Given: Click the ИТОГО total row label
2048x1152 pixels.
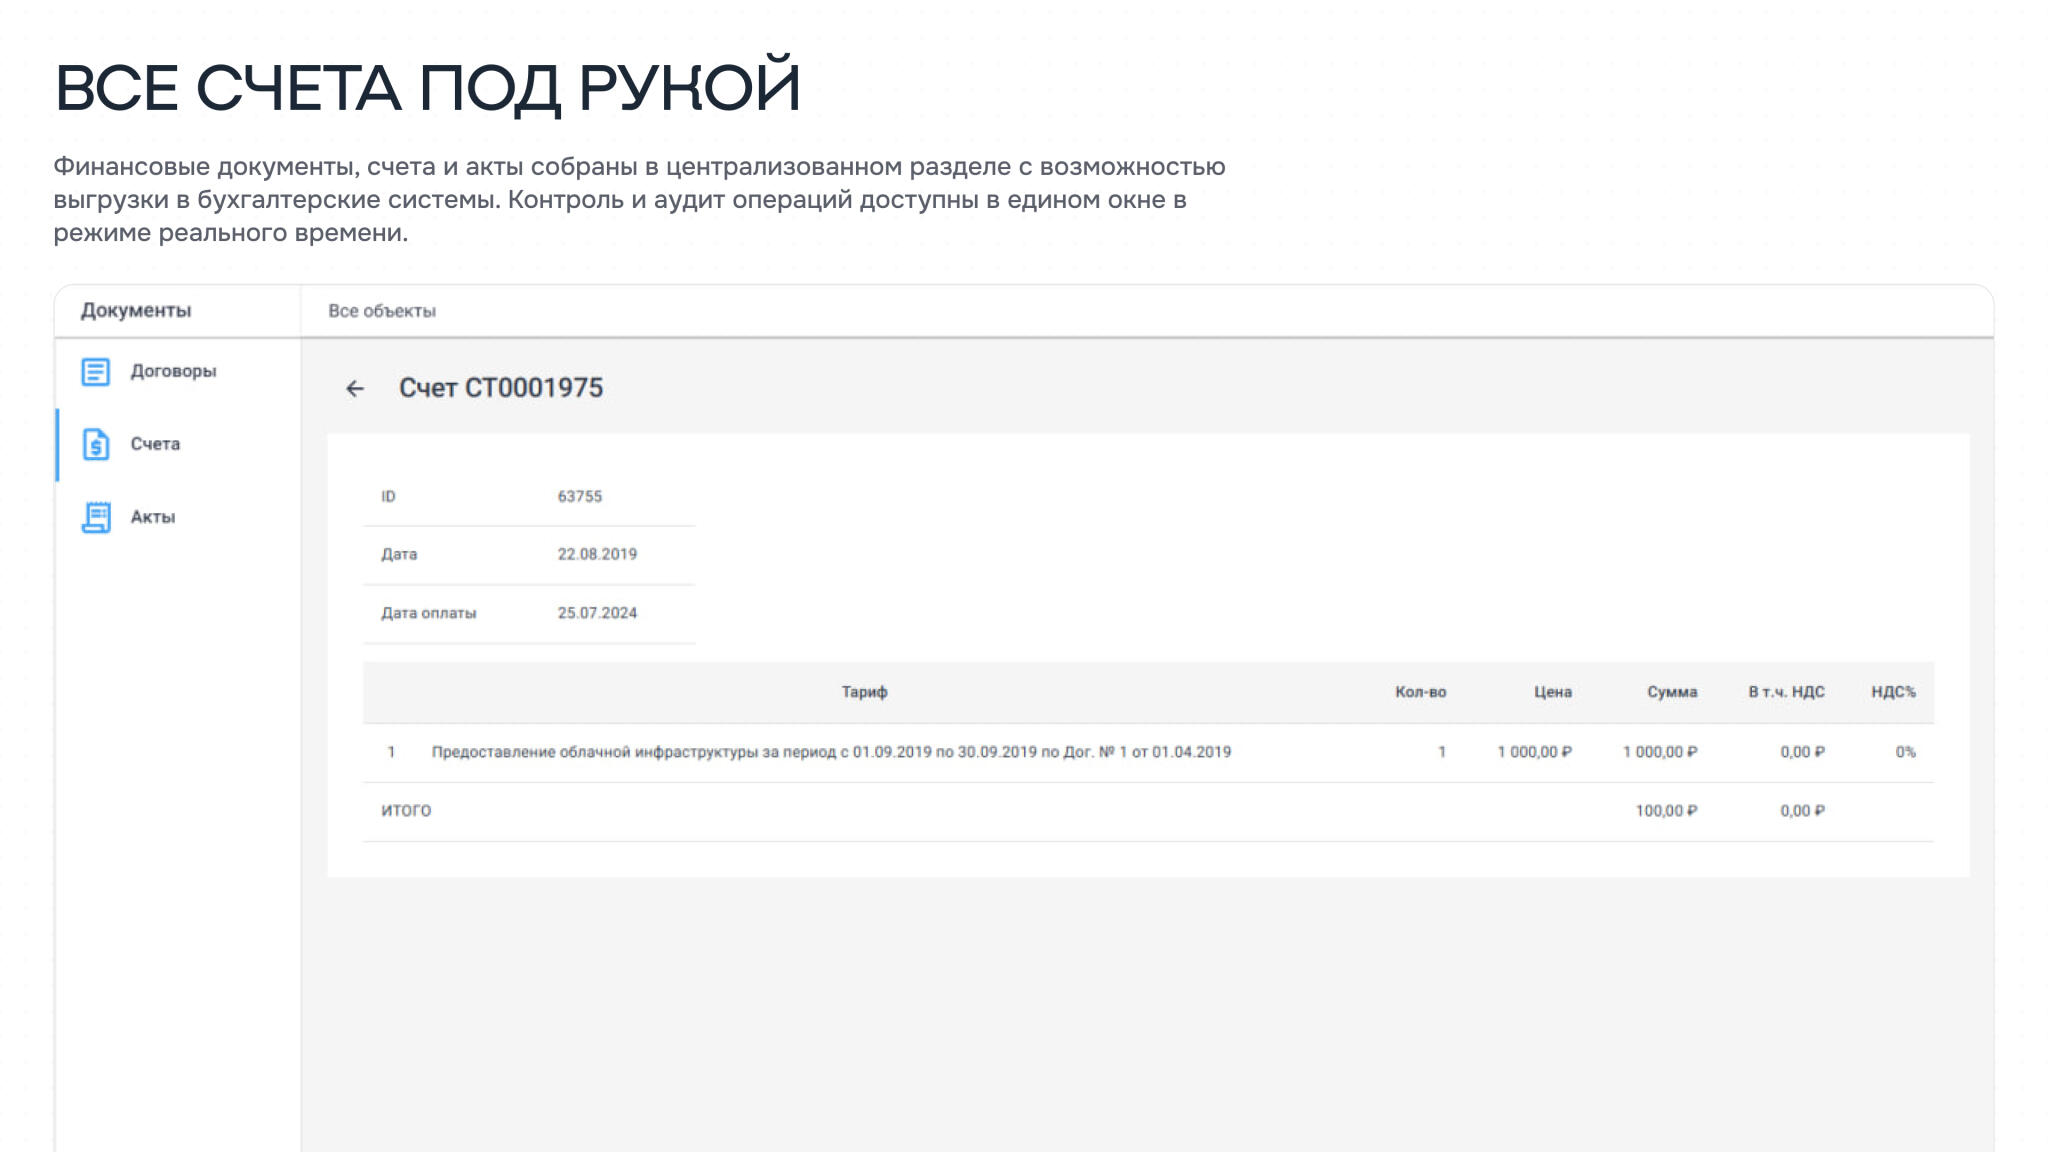Looking at the screenshot, I should 406,811.
